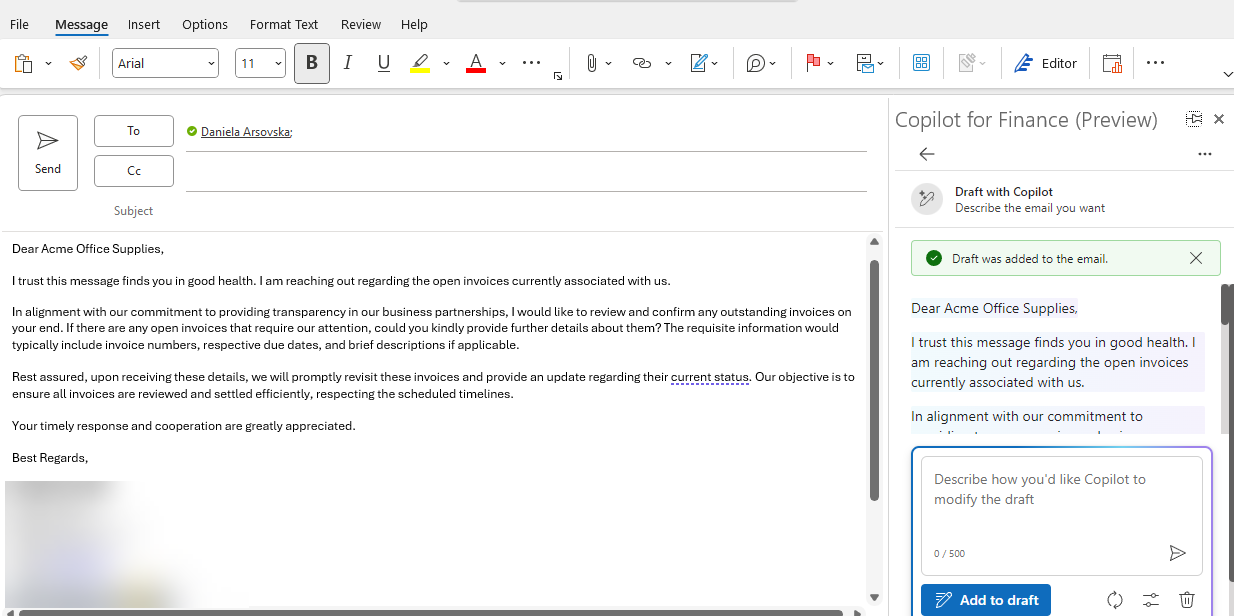Click the Cc recipients button
This screenshot has height=616, width=1234.
pos(134,171)
